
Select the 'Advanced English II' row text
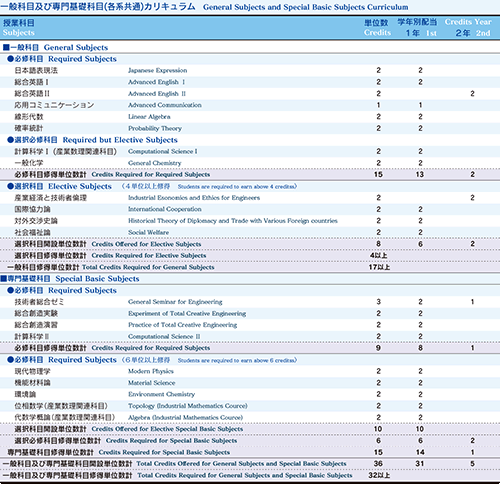click(x=157, y=94)
